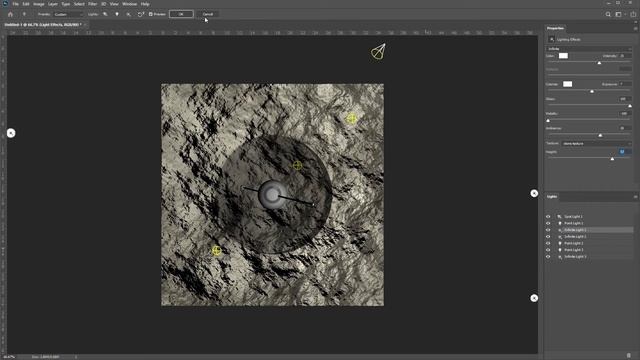Click the Intensity value field
Viewport: 640px width, 360px height.
[x=625, y=56]
